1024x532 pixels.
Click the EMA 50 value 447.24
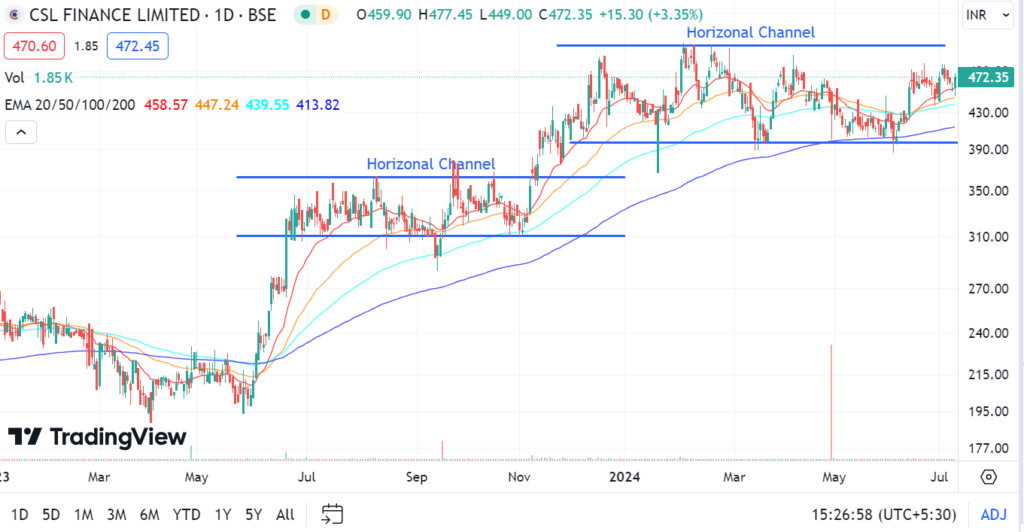[x=217, y=104]
